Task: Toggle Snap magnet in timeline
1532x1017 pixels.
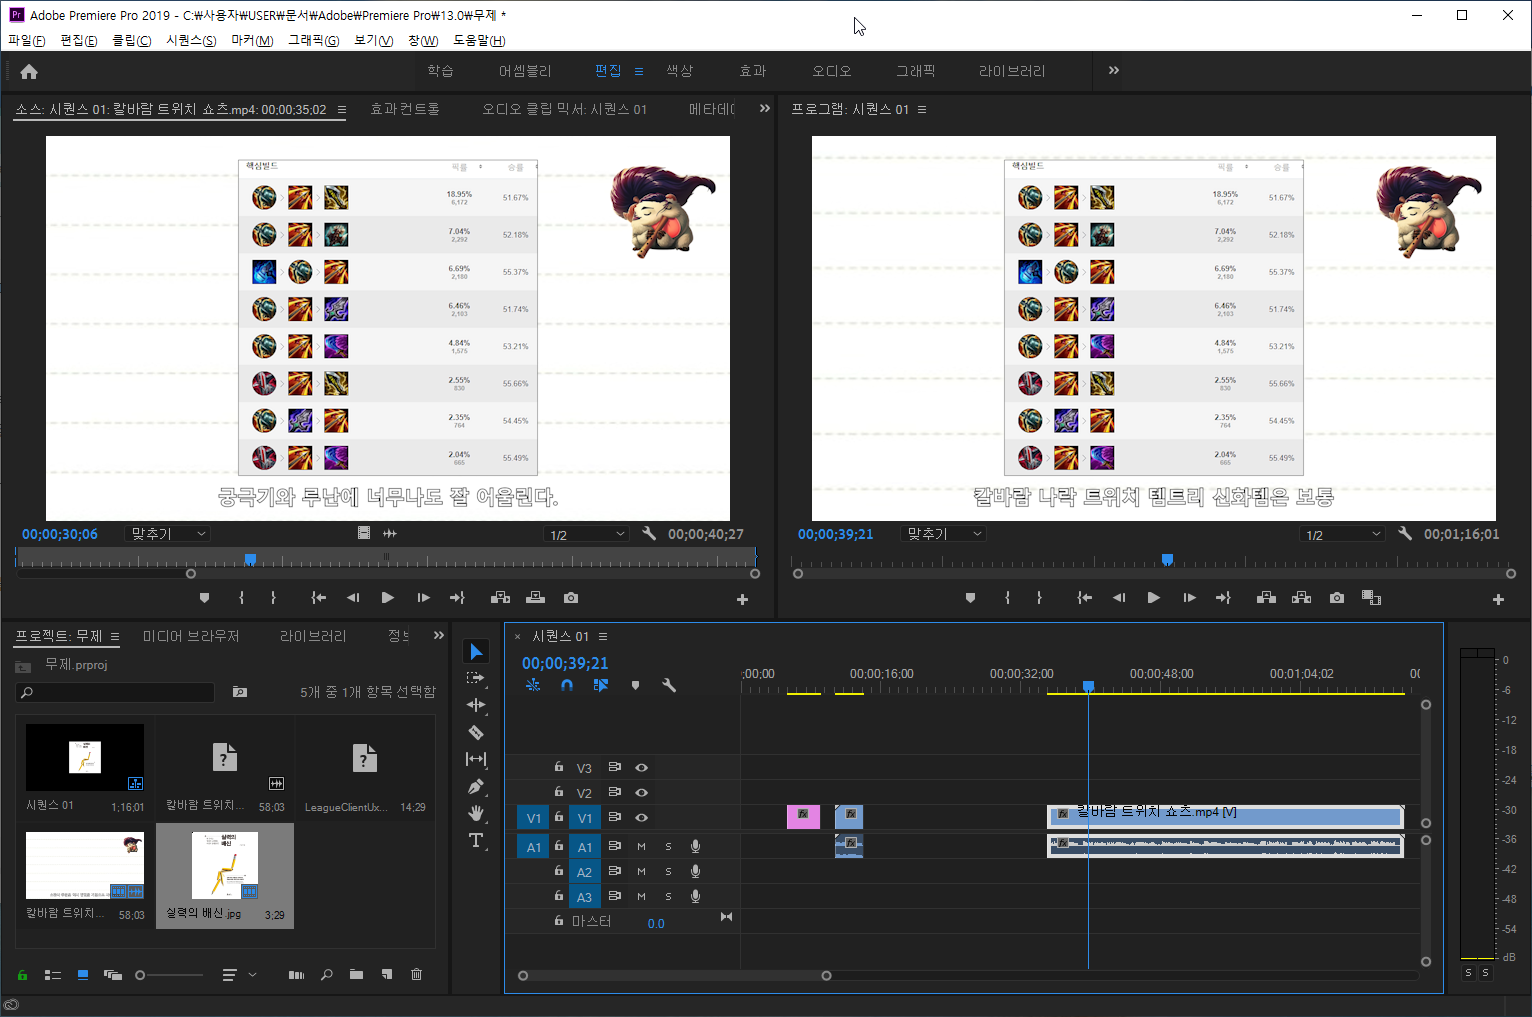Action: [x=567, y=685]
